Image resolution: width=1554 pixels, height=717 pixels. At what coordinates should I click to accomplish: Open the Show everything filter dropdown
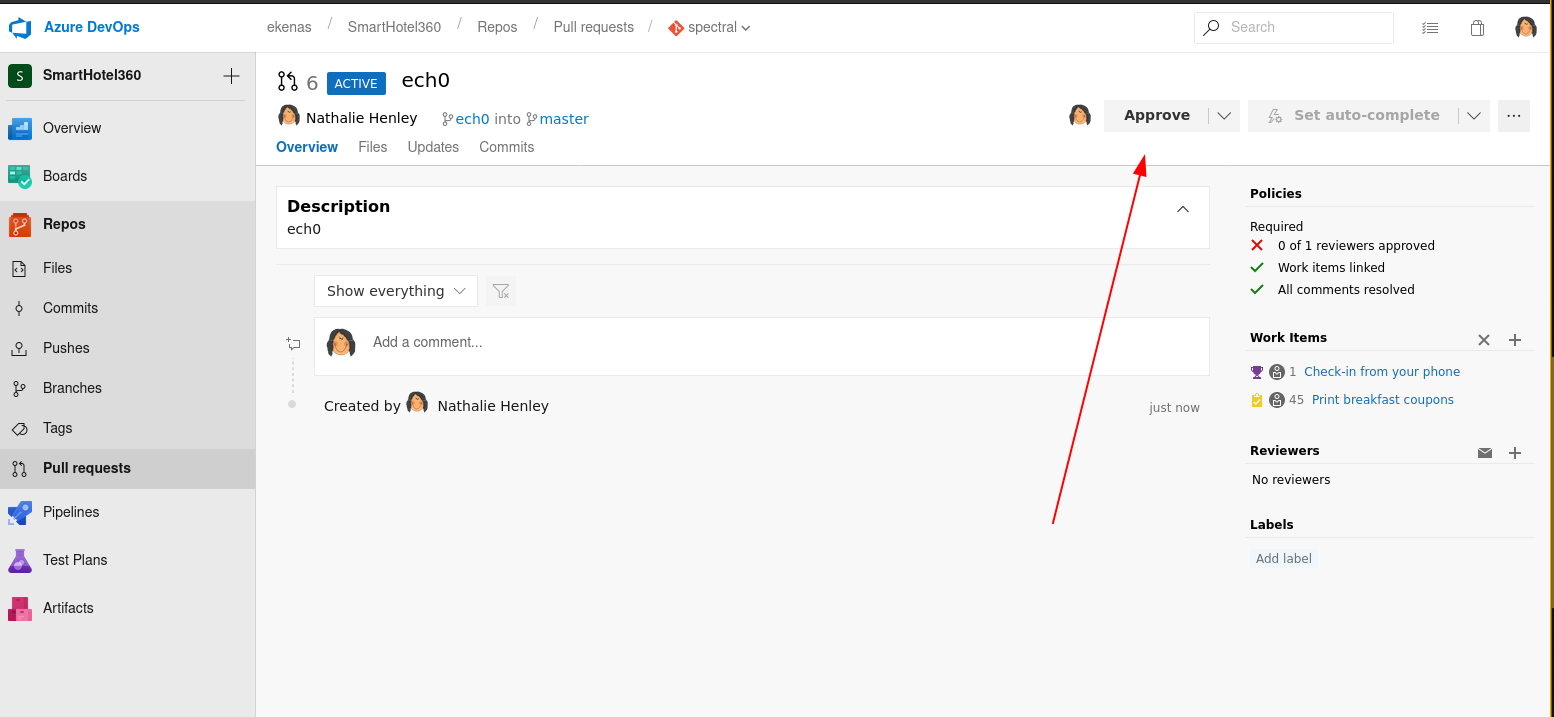tap(396, 291)
